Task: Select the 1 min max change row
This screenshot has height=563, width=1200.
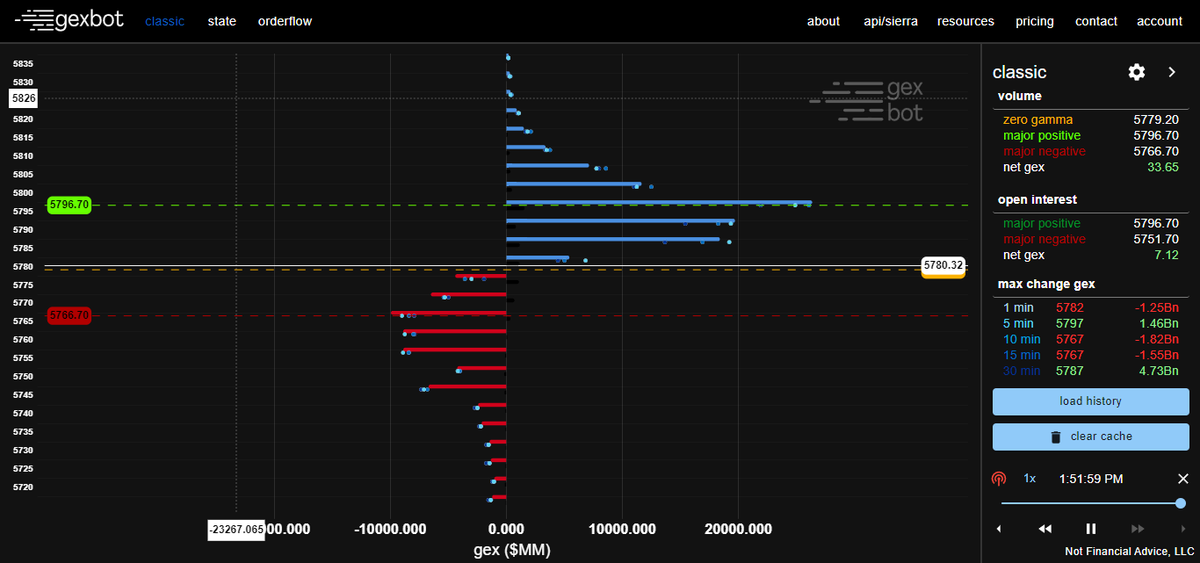Action: (x=1090, y=307)
